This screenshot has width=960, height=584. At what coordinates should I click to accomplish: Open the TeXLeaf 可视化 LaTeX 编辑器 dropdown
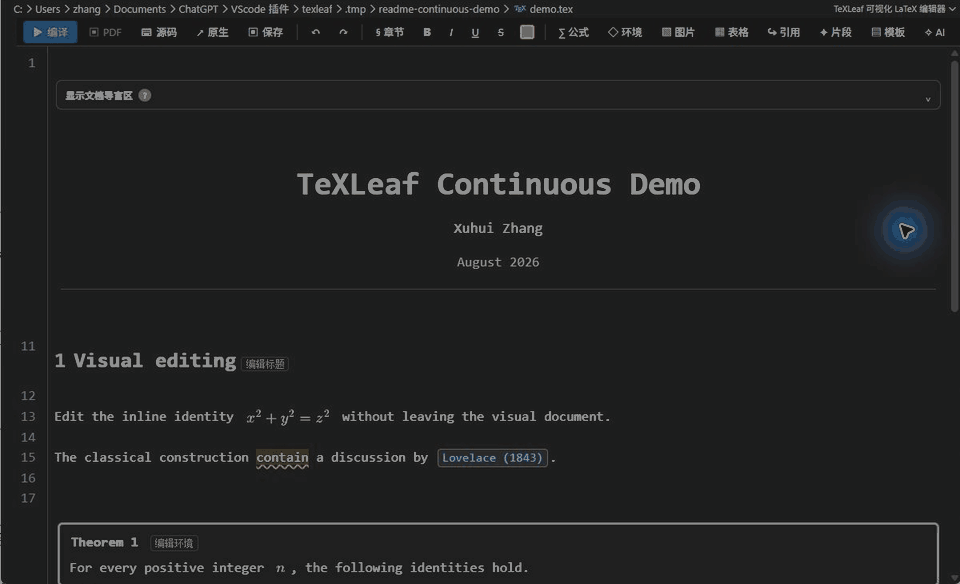[894, 9]
